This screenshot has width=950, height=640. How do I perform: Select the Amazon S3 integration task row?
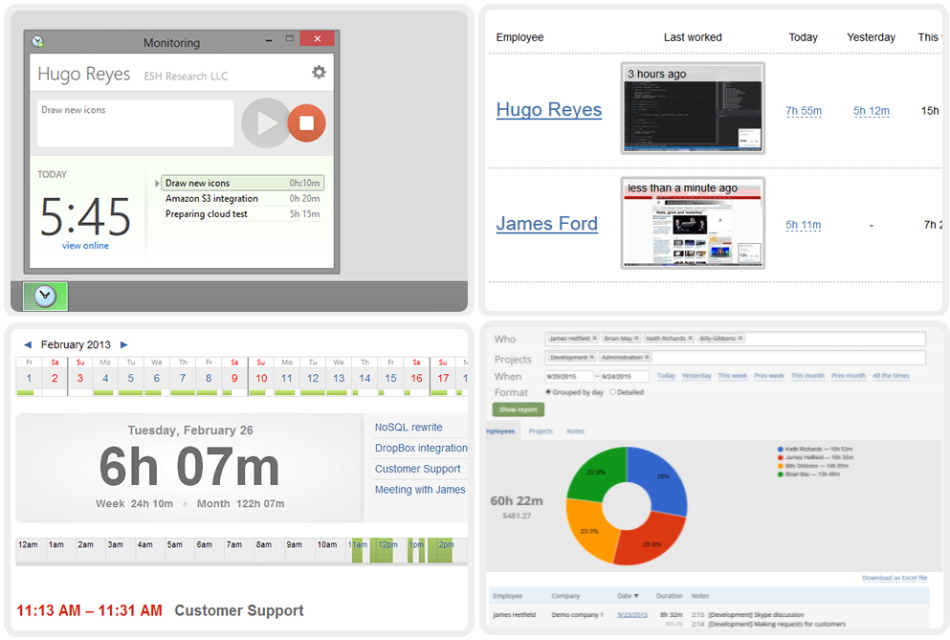[x=211, y=199]
